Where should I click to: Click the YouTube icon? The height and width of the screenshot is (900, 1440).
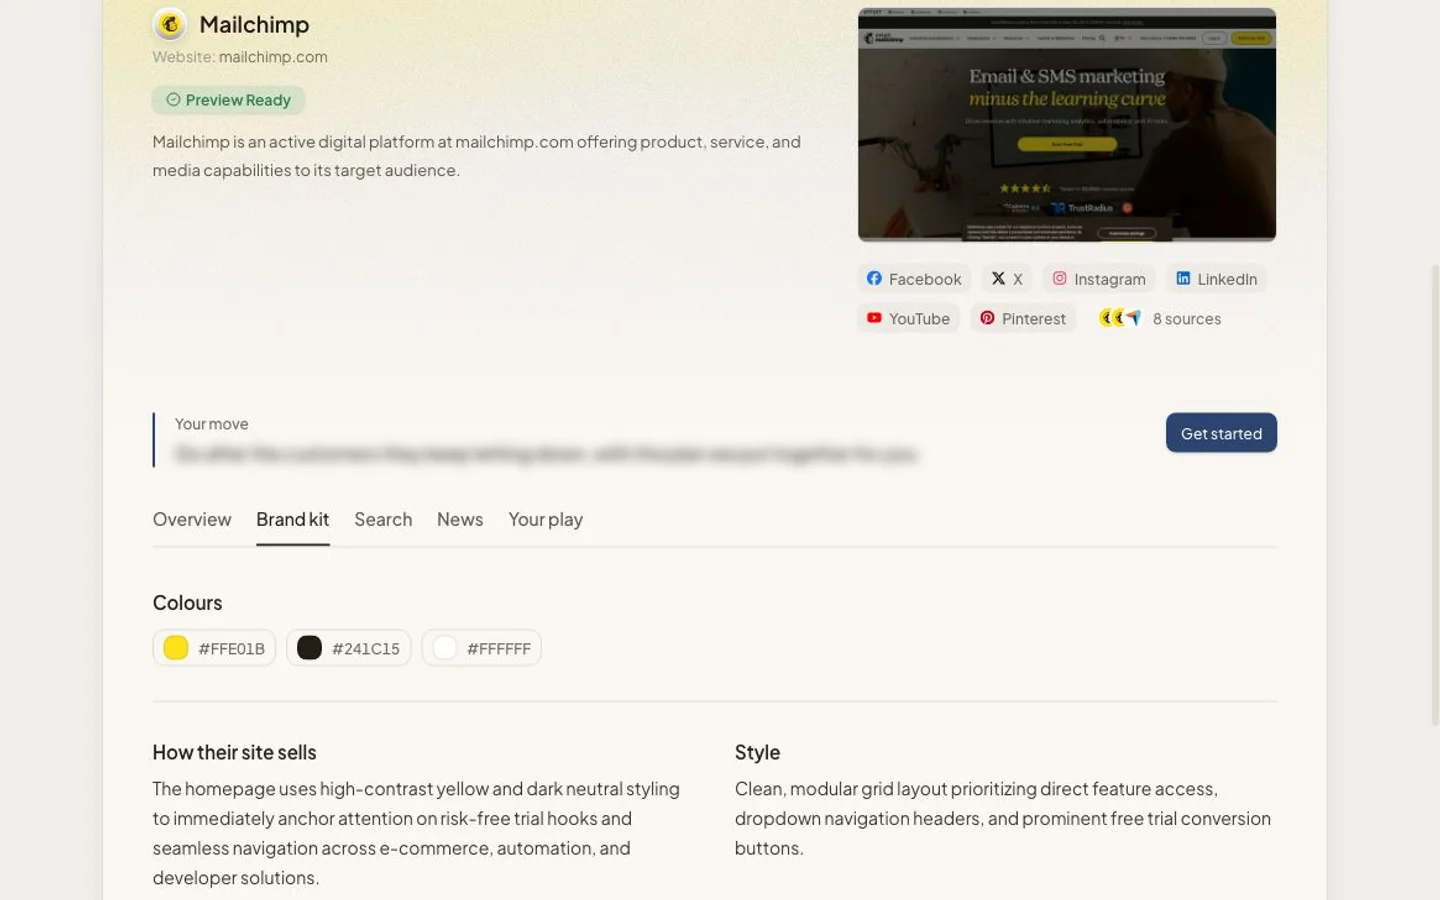874,318
